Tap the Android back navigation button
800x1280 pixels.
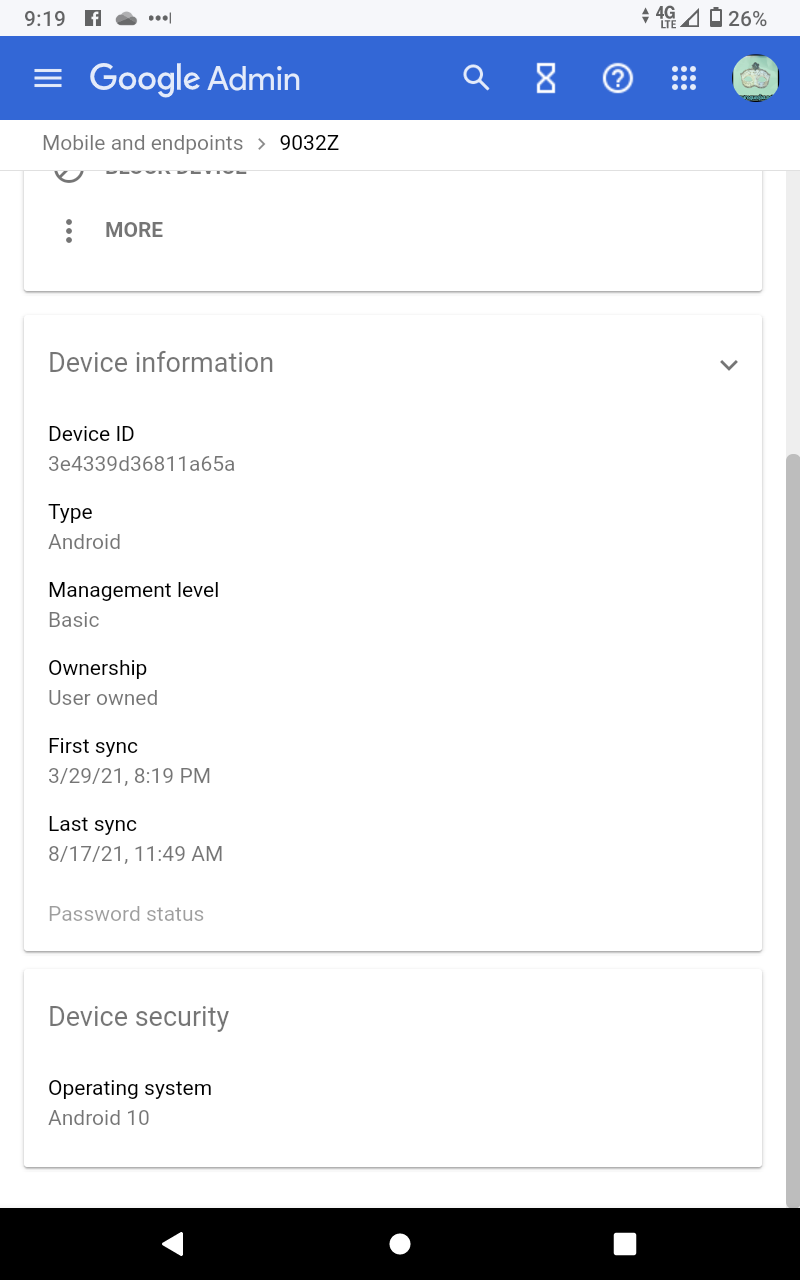click(x=173, y=1243)
